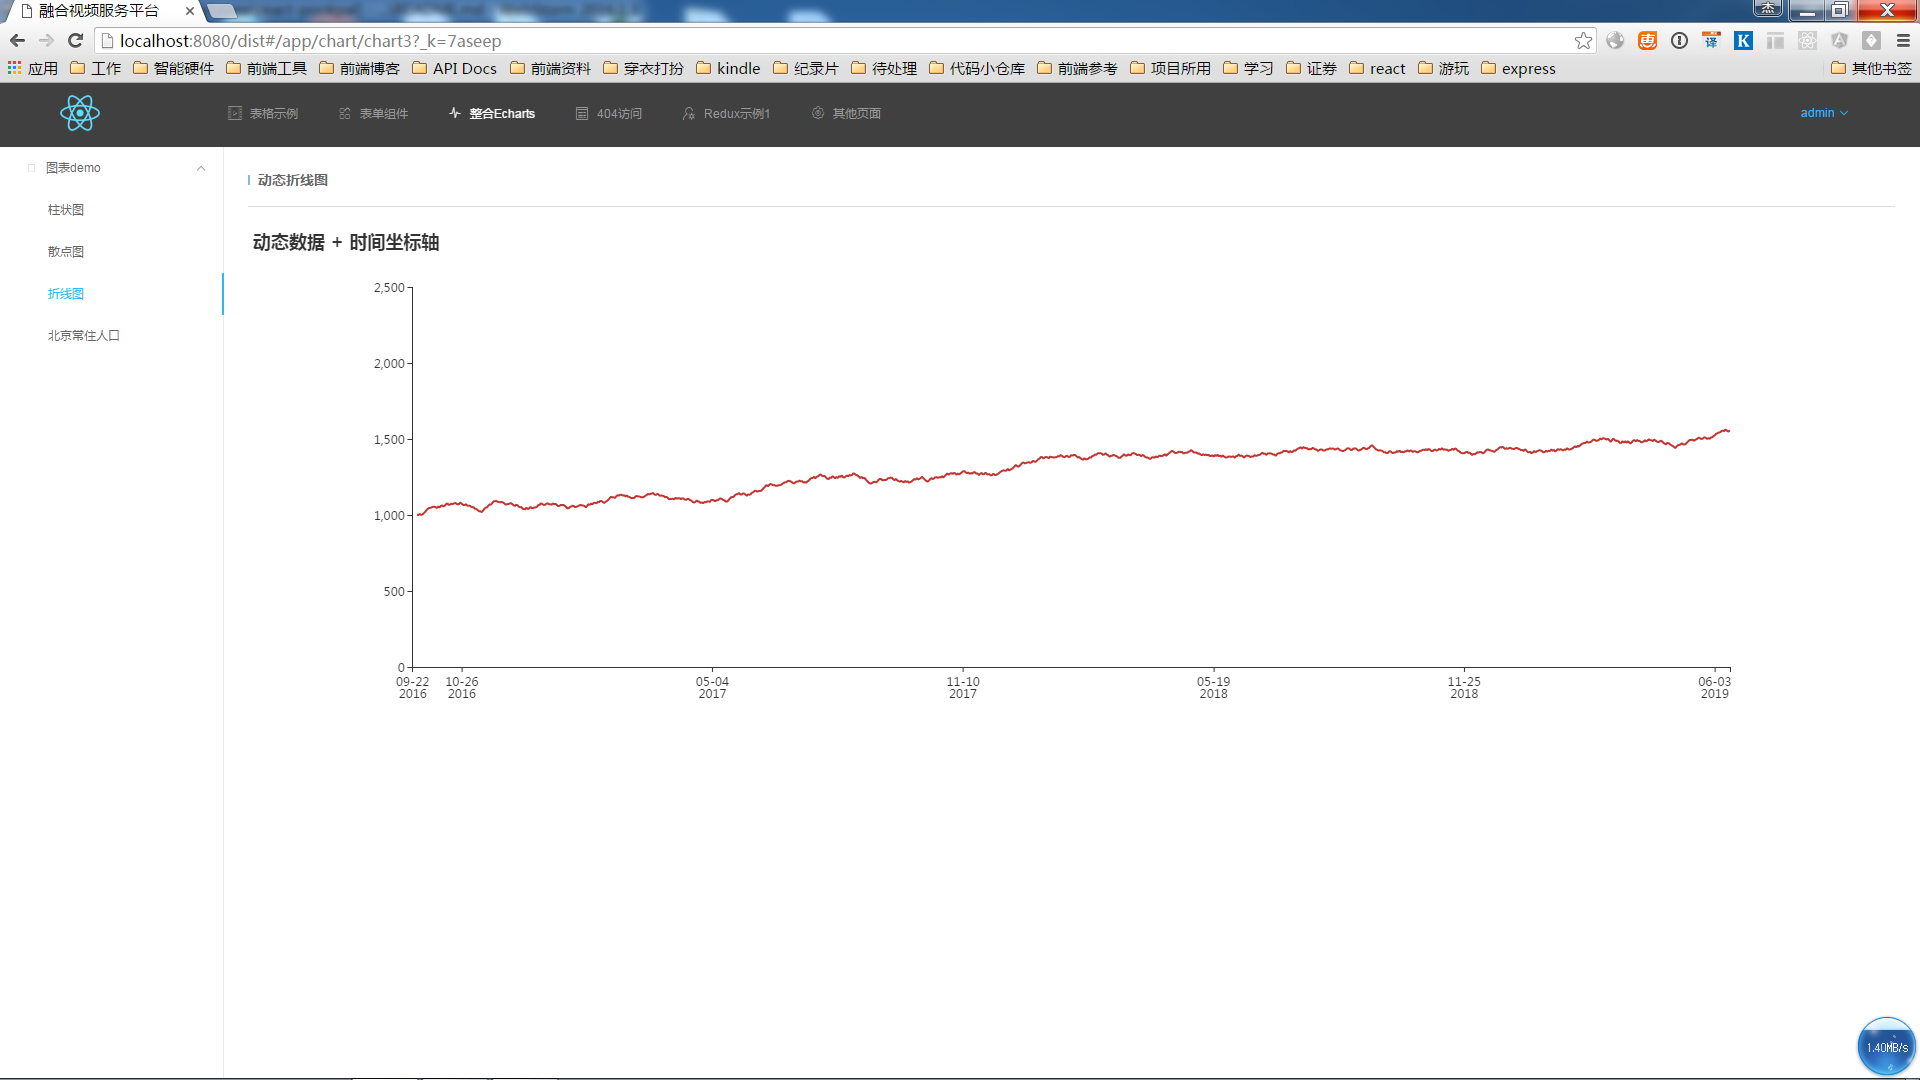Open the 应用 apps shortcut icon
The height and width of the screenshot is (1080, 1920).
pos(32,68)
